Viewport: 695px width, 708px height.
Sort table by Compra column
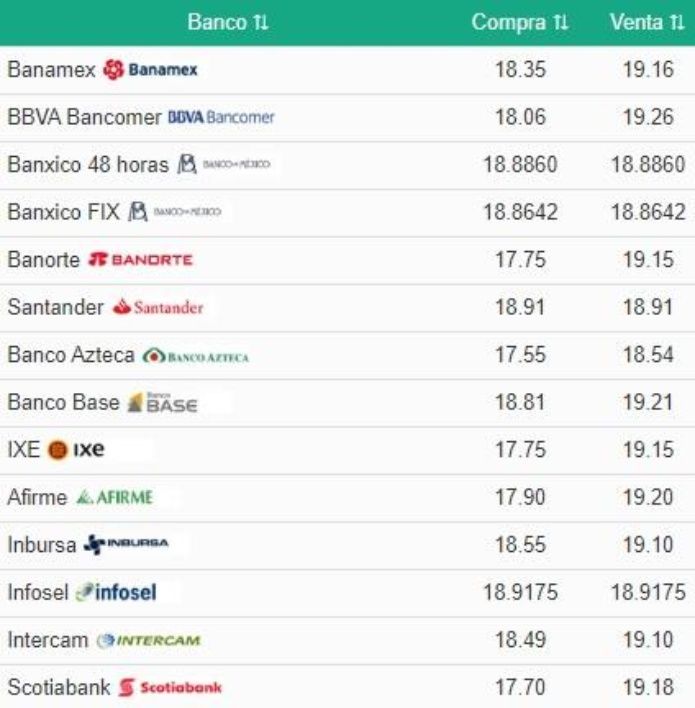pos(520,22)
